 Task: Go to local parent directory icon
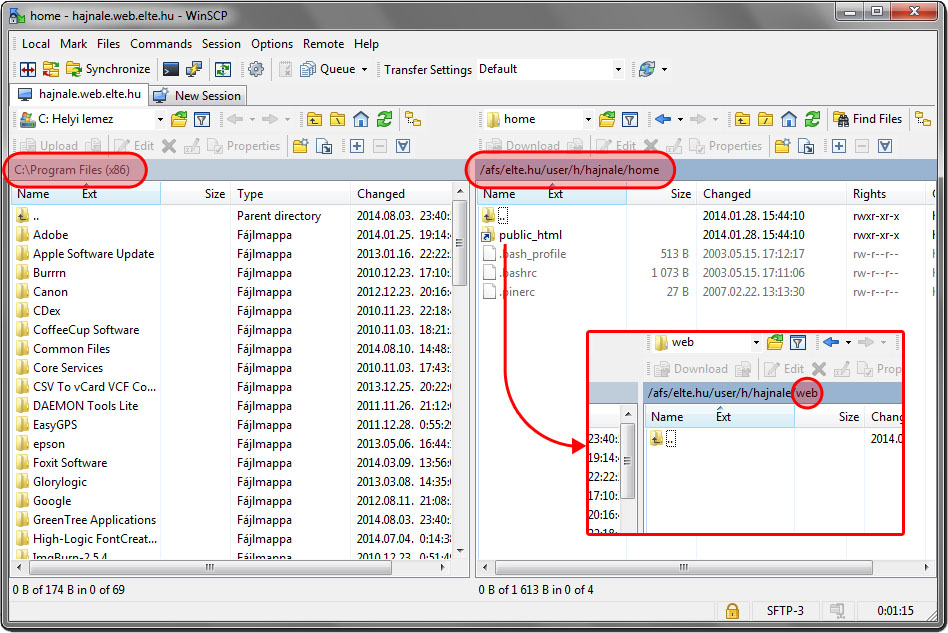[x=314, y=119]
